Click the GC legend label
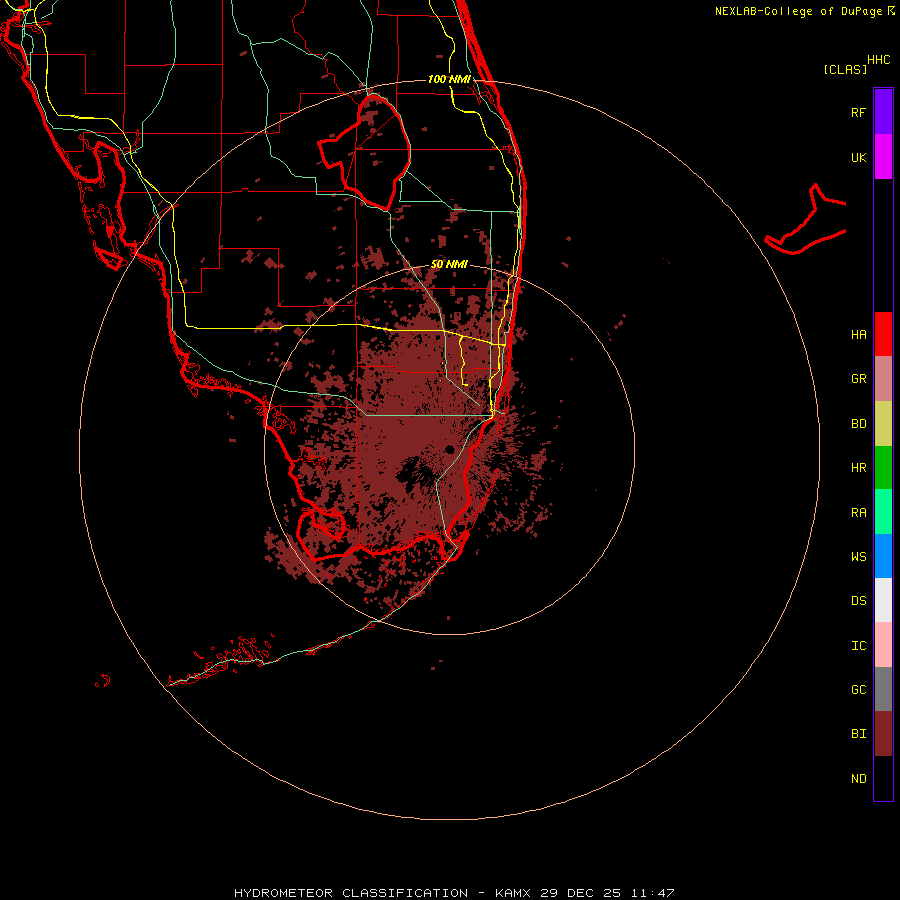Image resolution: width=900 pixels, height=900 pixels. click(858, 690)
